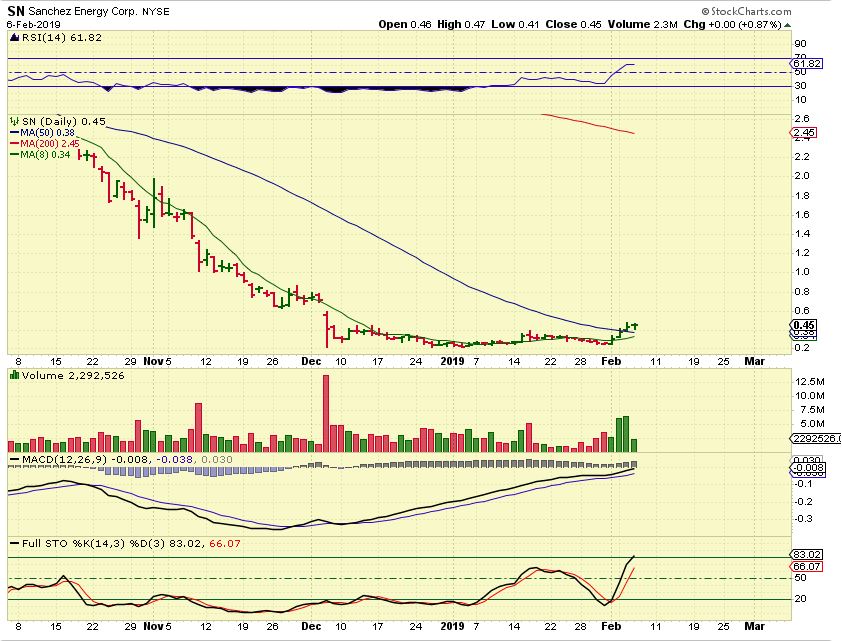
Task: Click the 90 level on RSI axis
Action: [x=801, y=44]
